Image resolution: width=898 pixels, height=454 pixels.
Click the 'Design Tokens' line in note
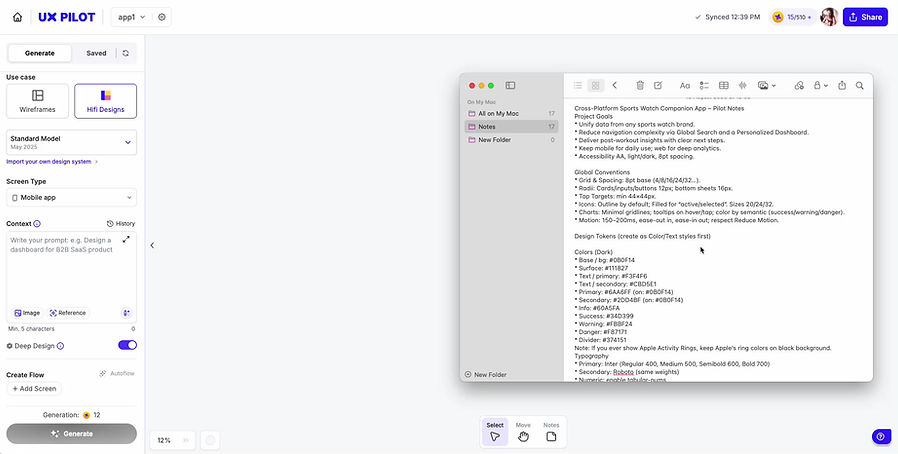pos(643,236)
